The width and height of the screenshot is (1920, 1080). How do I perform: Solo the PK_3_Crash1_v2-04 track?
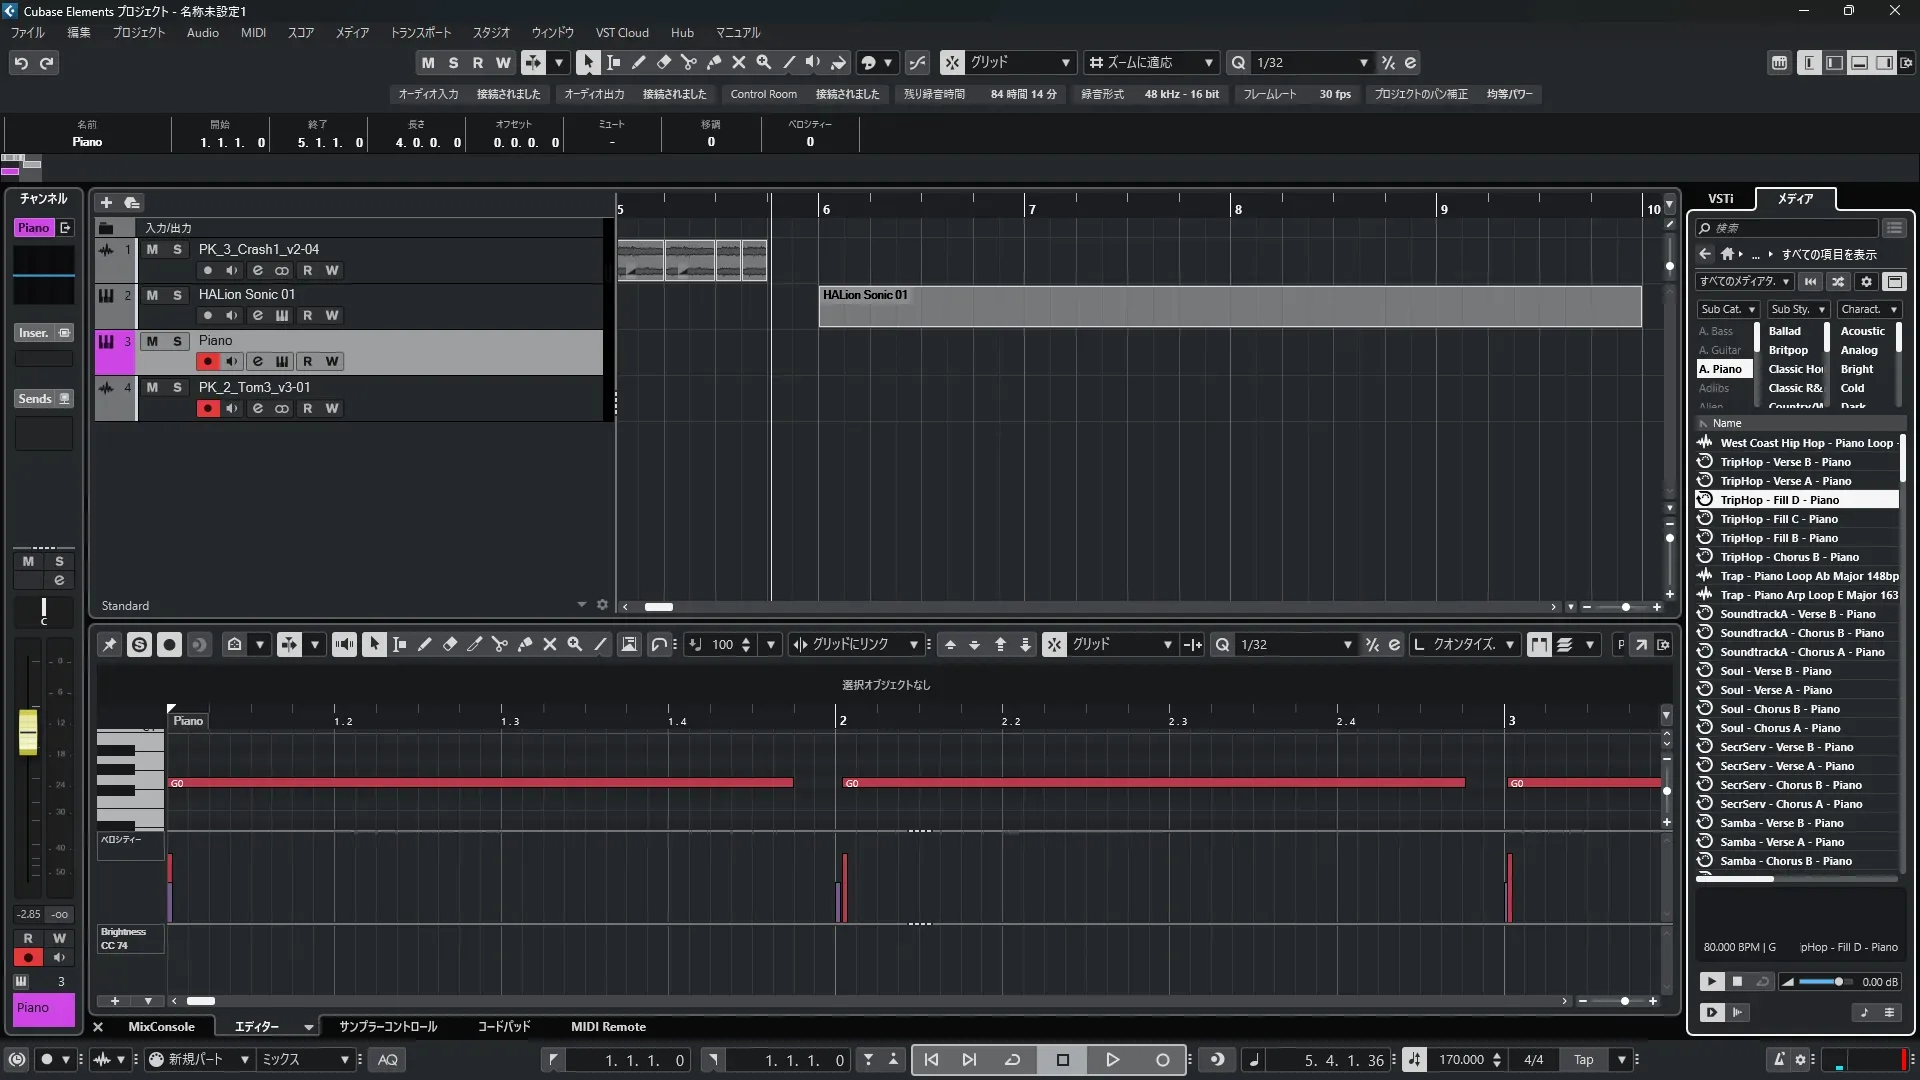pos(177,249)
